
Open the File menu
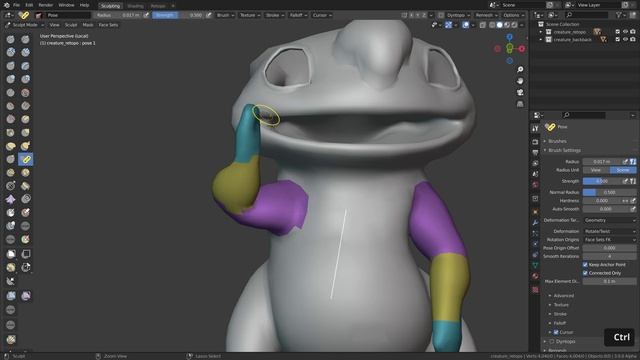(16, 5)
